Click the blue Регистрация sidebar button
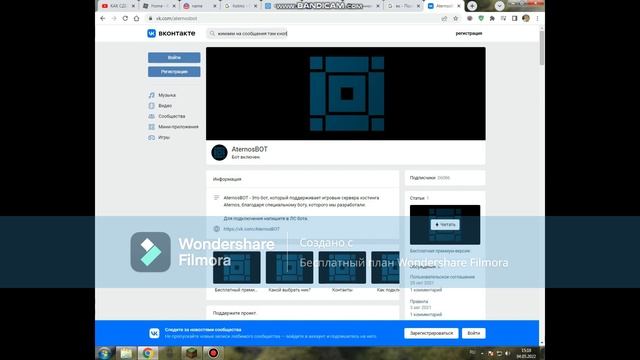This screenshot has width=640, height=360. click(174, 72)
